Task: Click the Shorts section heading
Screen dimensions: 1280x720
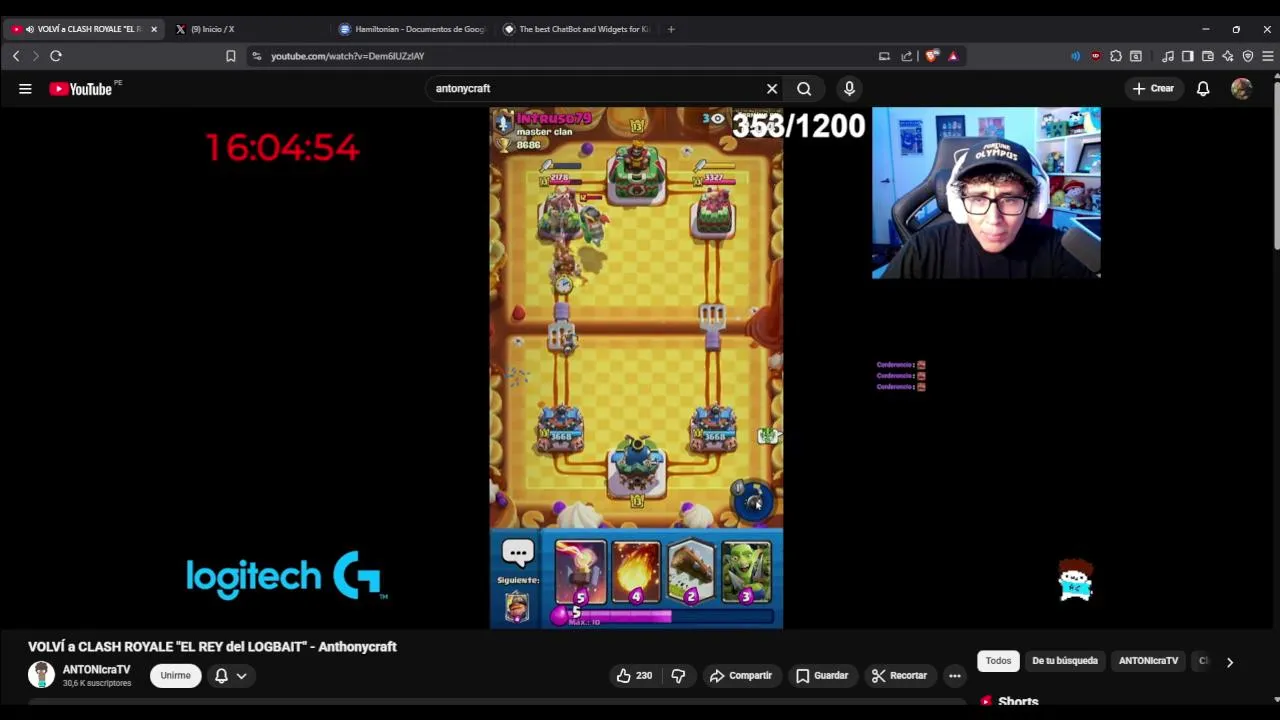Action: coord(1018,702)
